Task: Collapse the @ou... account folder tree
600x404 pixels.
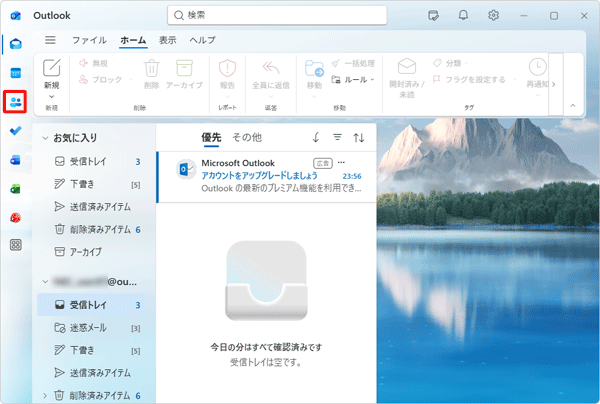Action: [x=45, y=282]
